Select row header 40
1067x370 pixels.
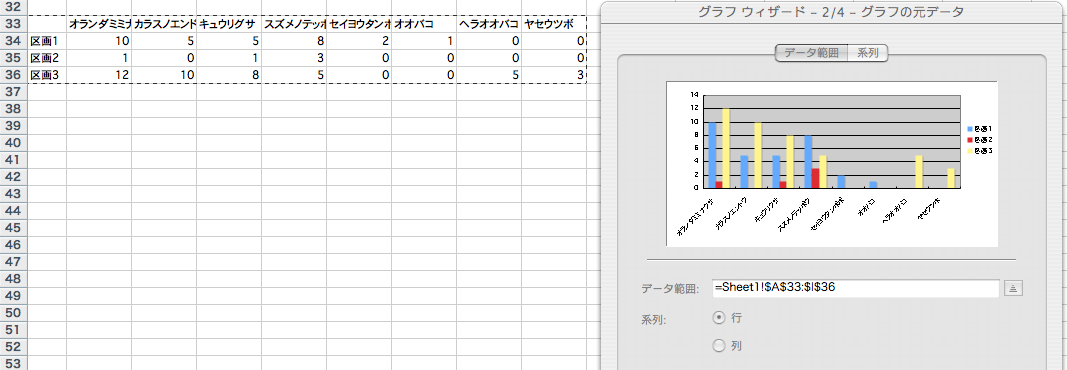click(14, 143)
